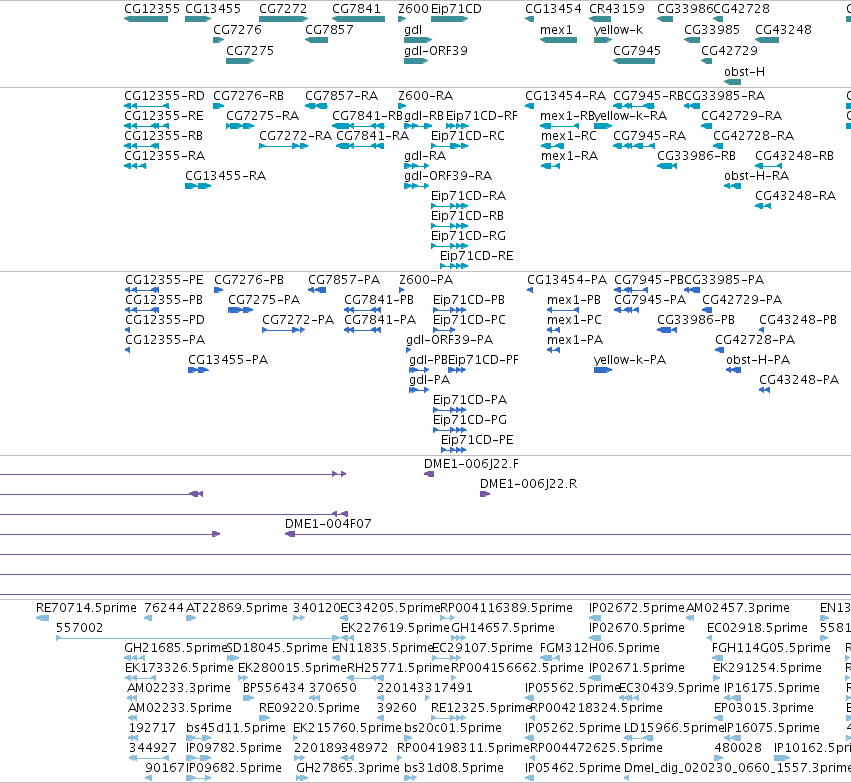
Task: Click the CG43248 gene label
Action: 783,30
